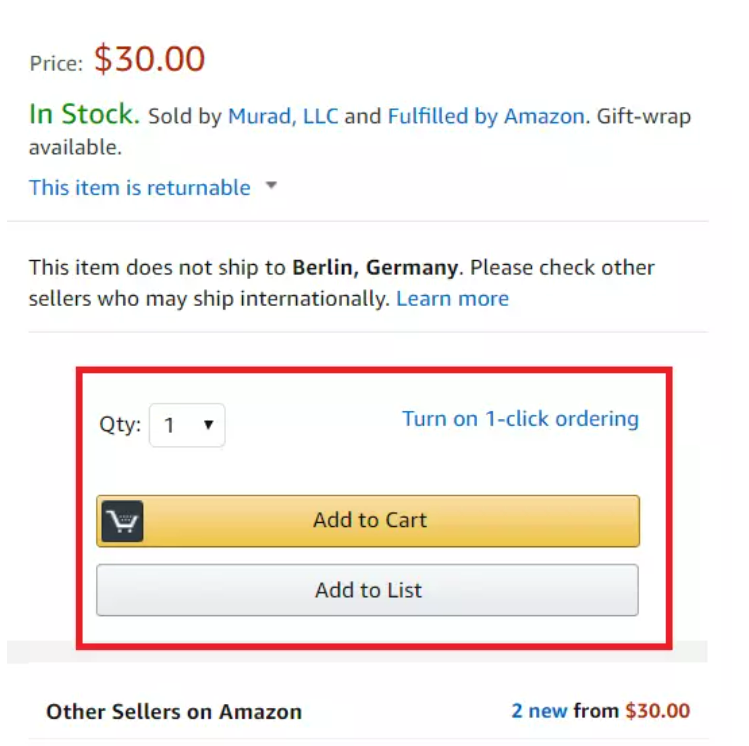Click the red $30.00 price under Other Sellers
This screenshot has width=749, height=746.
658,711
